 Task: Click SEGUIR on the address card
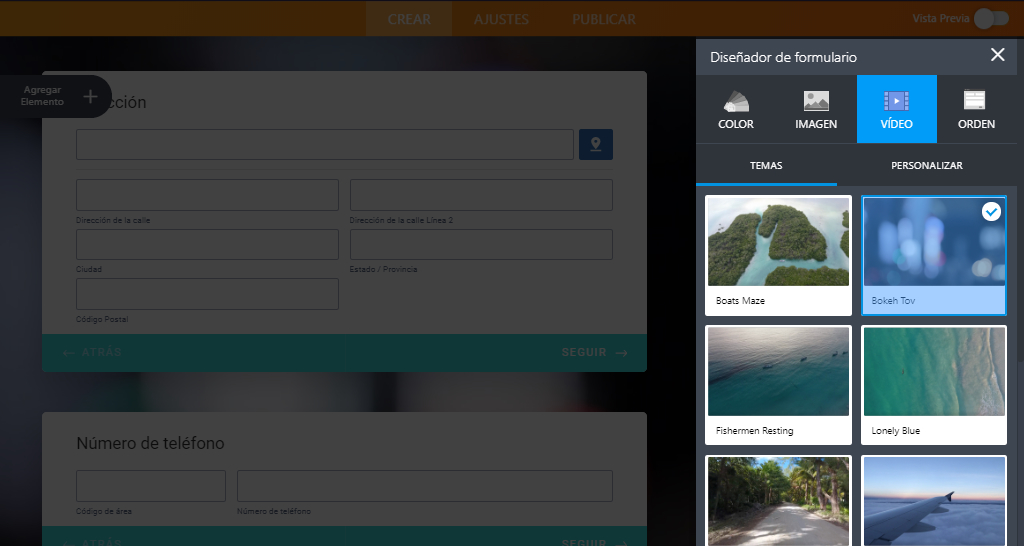click(x=594, y=353)
